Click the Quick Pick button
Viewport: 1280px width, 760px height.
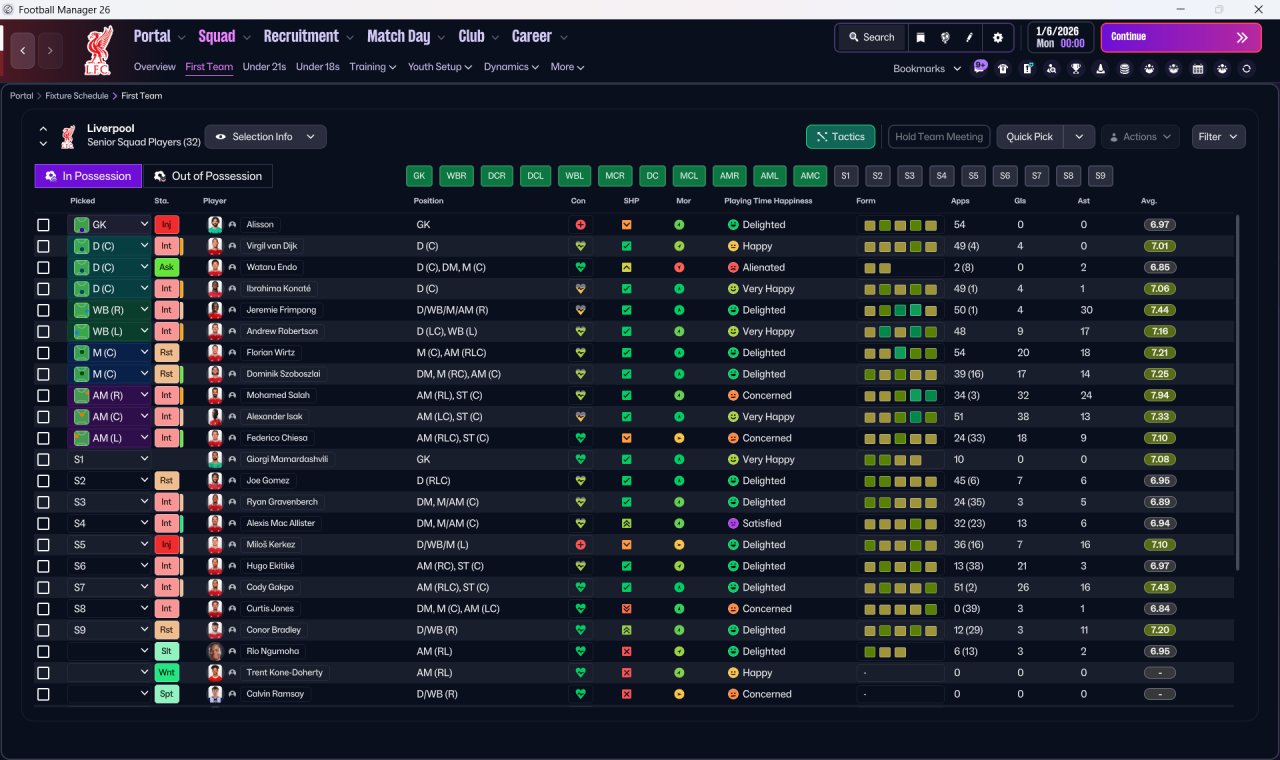(x=1030, y=137)
